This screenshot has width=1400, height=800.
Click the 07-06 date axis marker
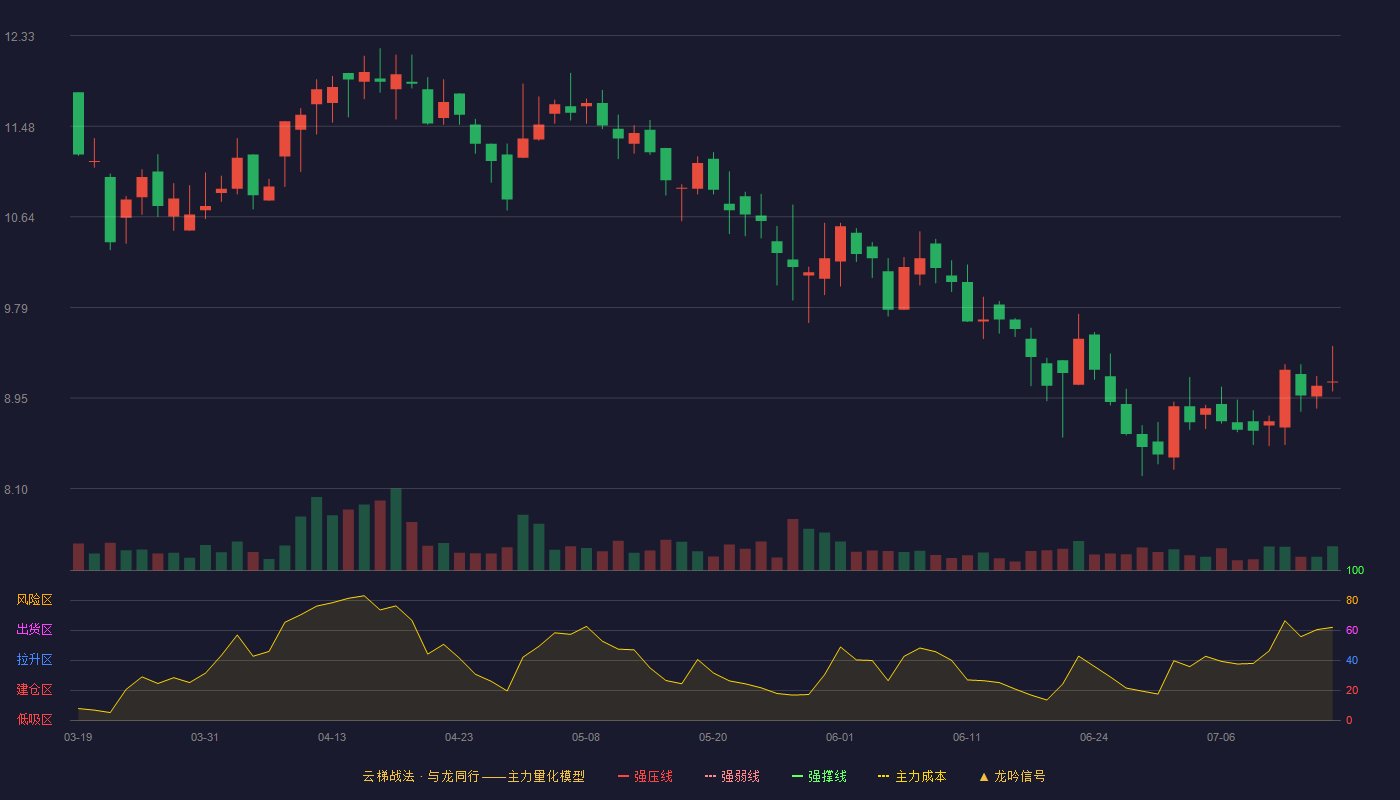pos(1221,737)
